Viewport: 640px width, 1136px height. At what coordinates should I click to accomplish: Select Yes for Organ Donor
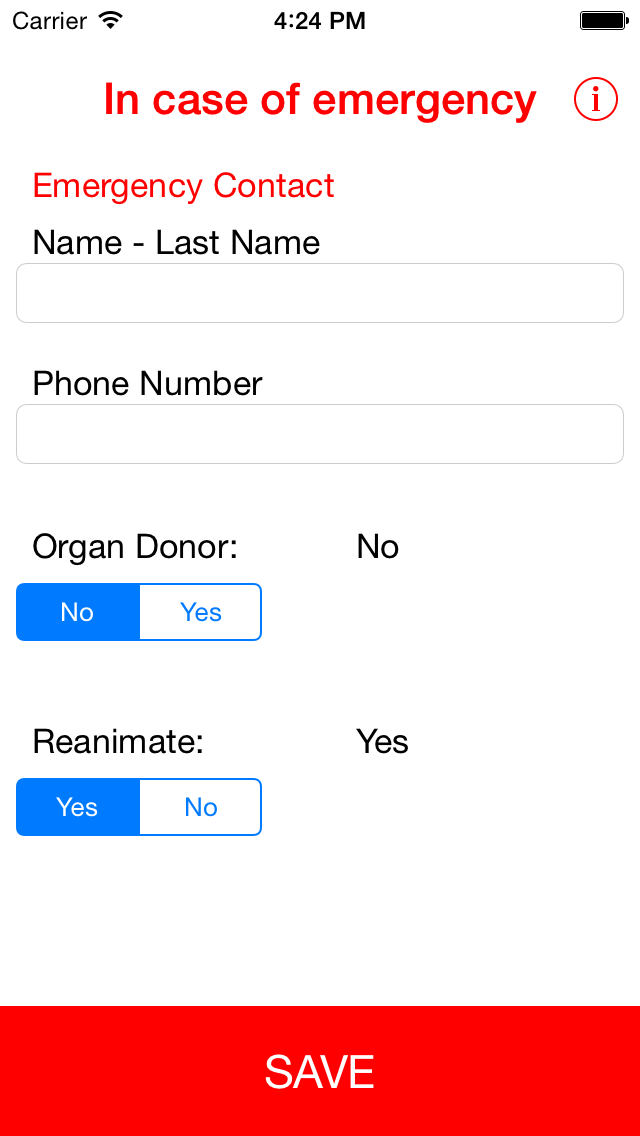(201, 612)
